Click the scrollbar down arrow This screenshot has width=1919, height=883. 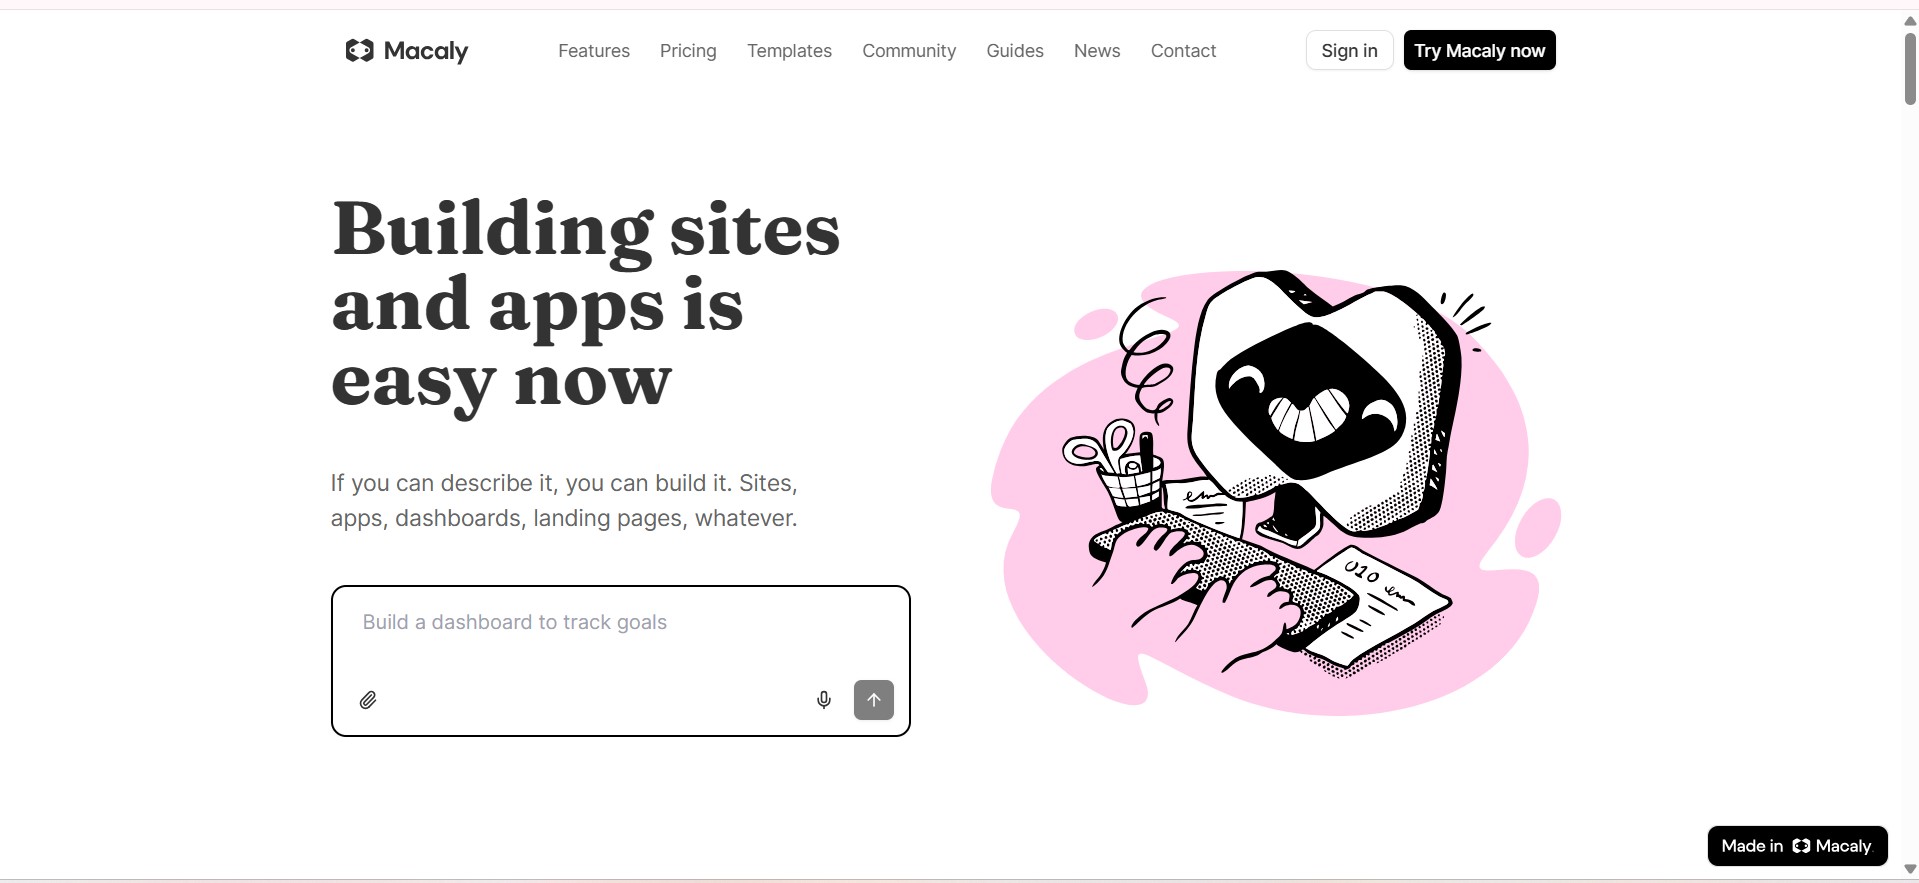coord(1910,869)
